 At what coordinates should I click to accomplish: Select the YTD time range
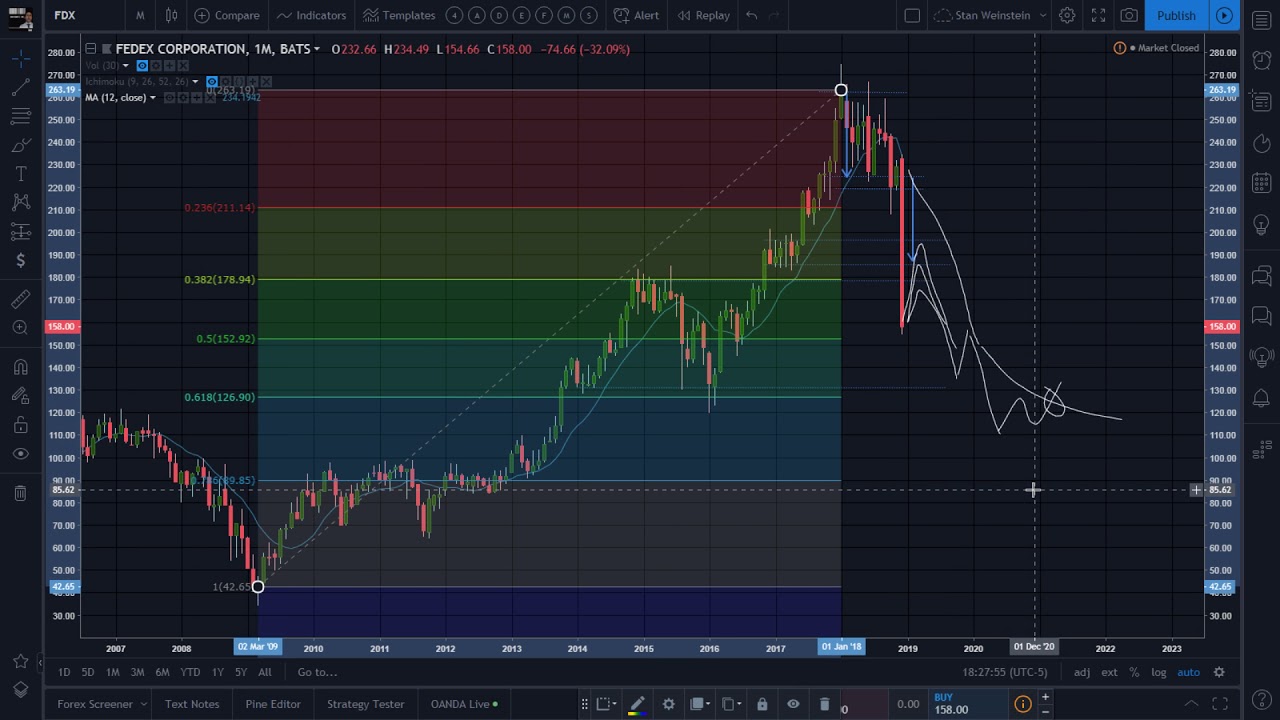[190, 672]
